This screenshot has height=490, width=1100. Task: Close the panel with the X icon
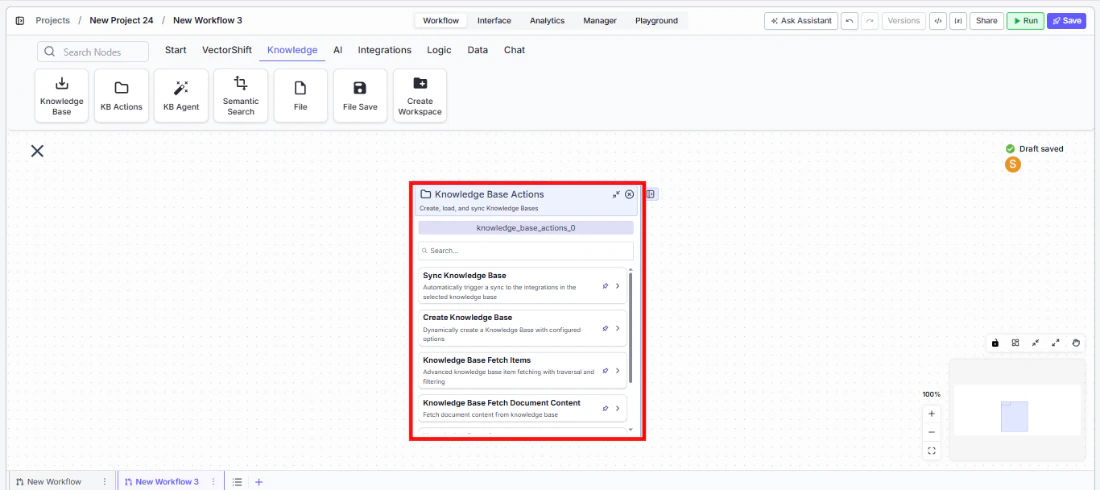click(37, 150)
